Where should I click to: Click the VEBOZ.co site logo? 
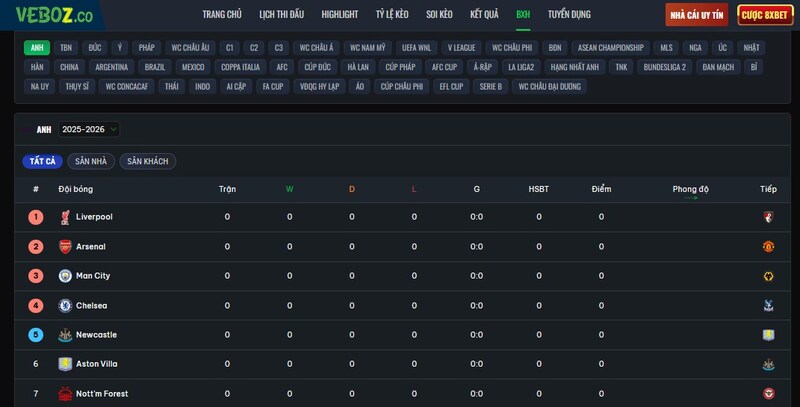point(54,15)
